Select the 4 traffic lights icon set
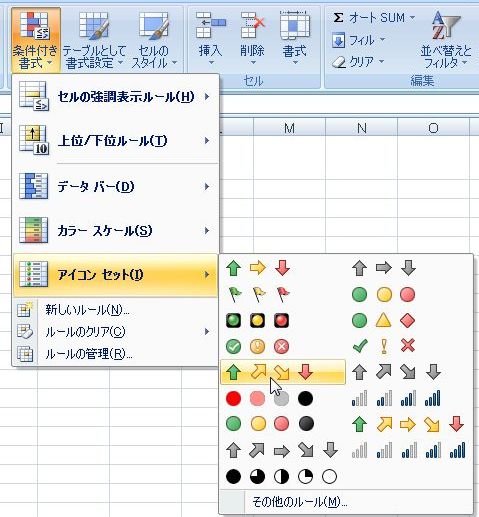Viewport: 479px width, 517px height. [269, 424]
